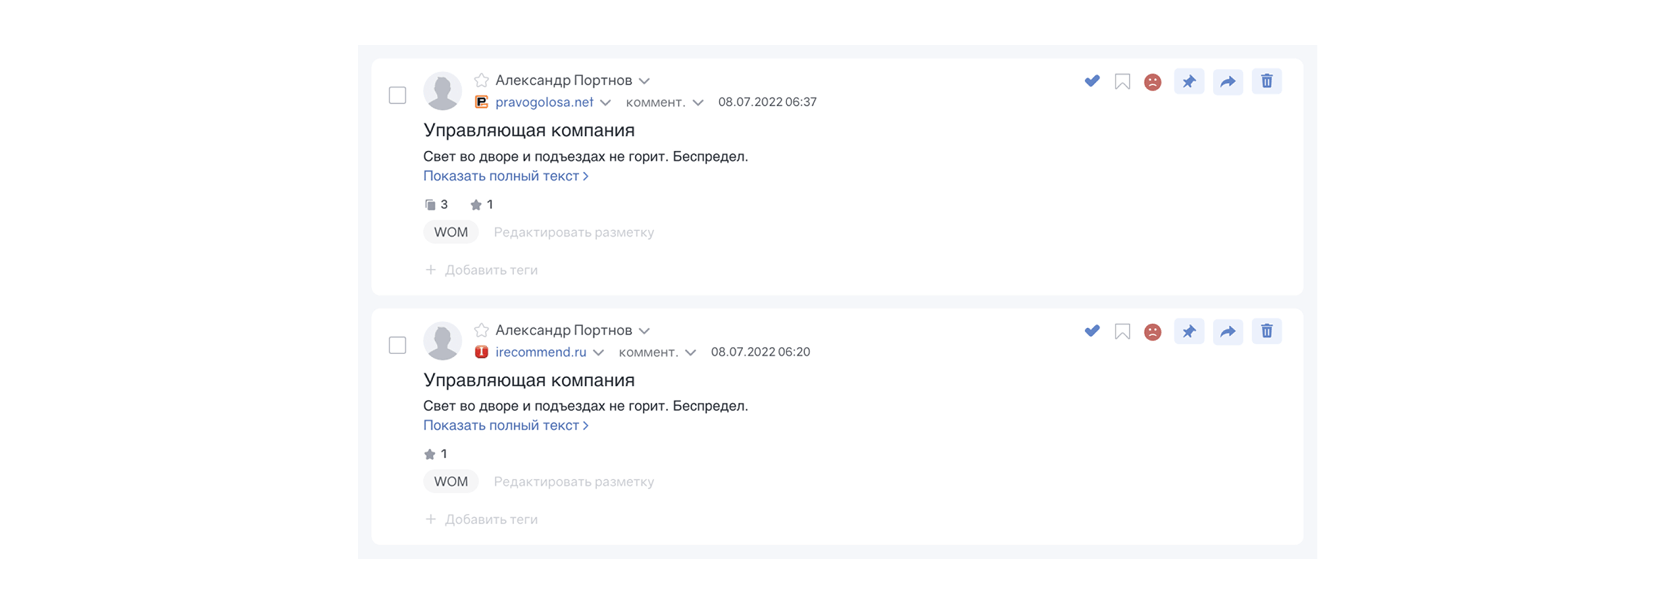Click the WOM tag on the pravogolosa.net post

click(x=451, y=232)
